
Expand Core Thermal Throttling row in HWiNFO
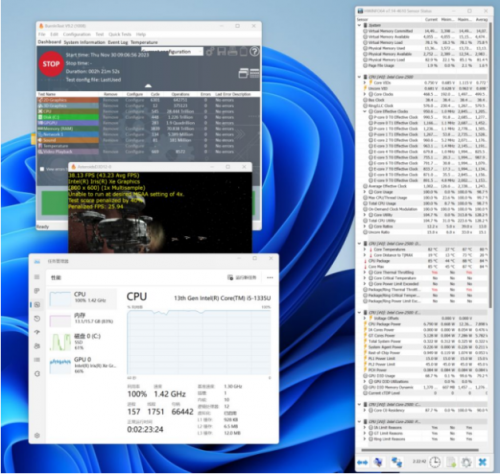tap(365, 272)
